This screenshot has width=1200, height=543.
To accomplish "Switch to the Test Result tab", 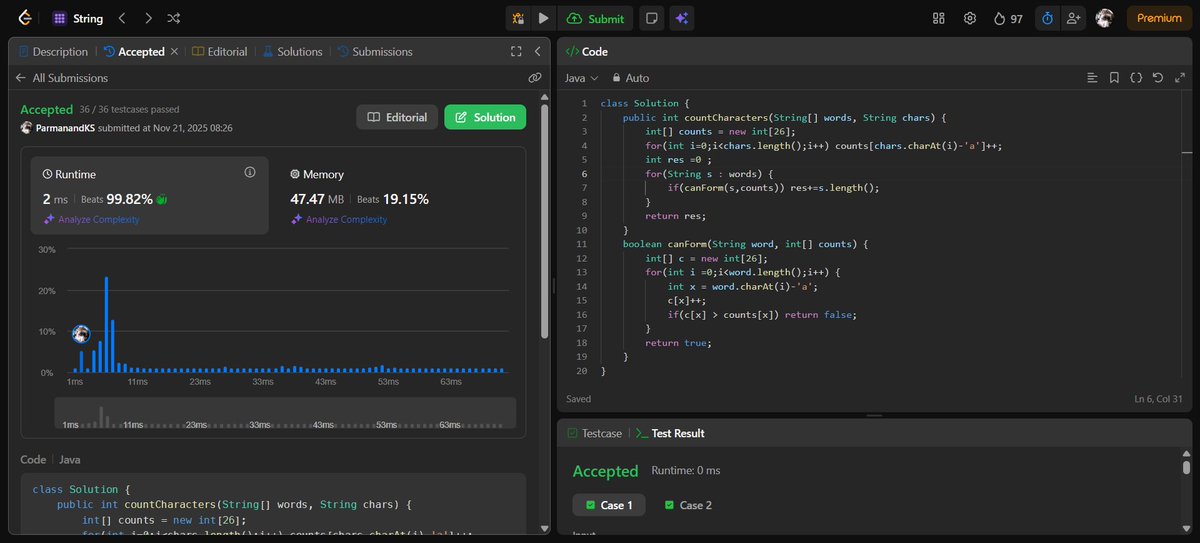I will click(670, 433).
